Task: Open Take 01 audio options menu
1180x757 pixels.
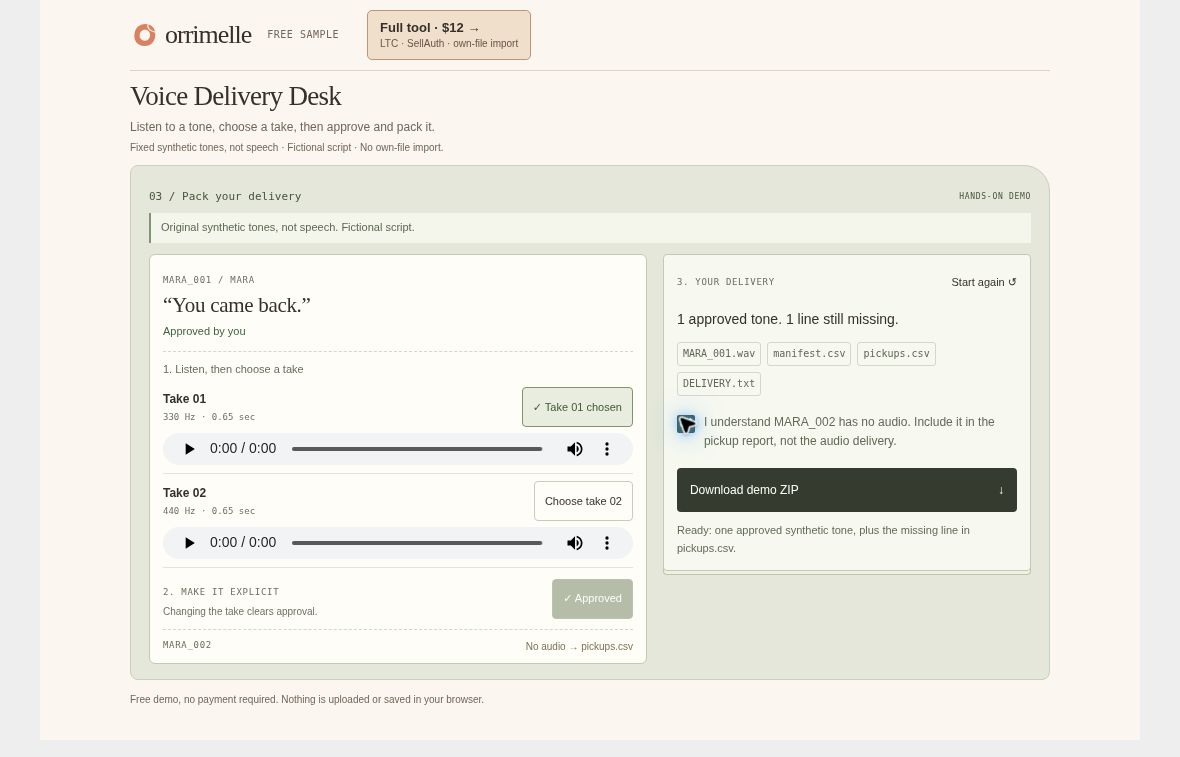Action: pos(607,449)
